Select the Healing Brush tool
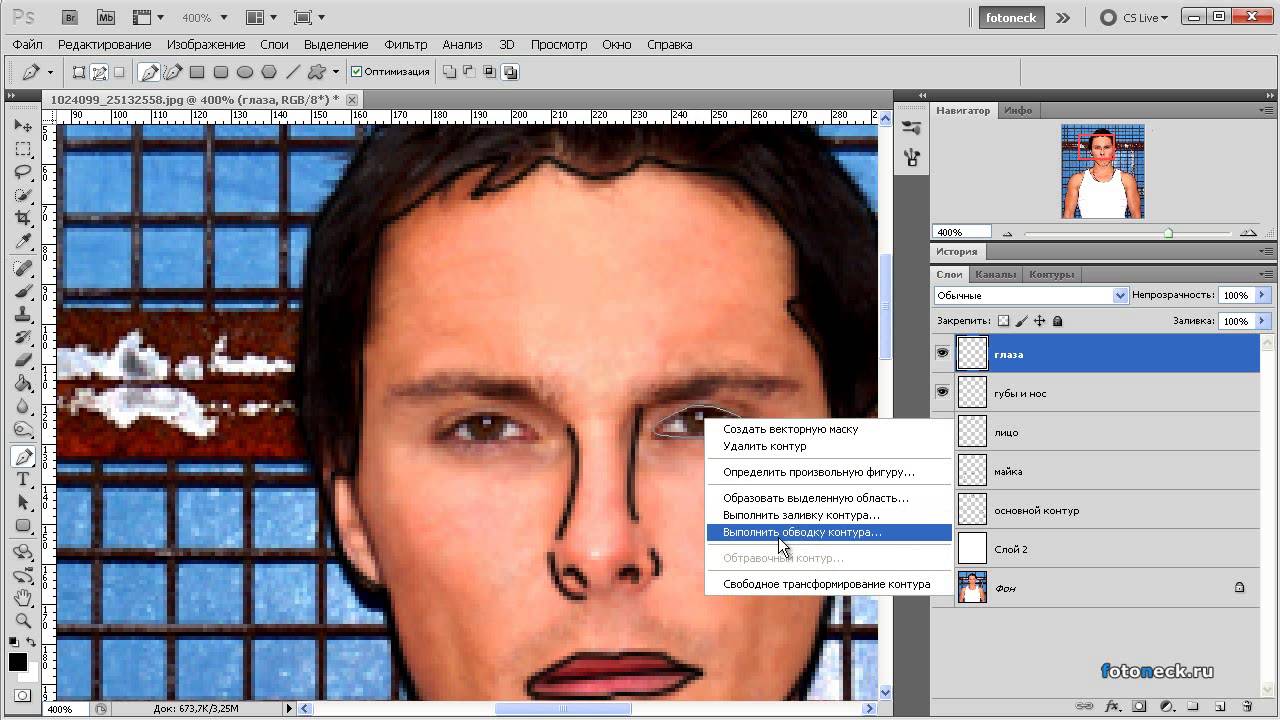Image resolution: width=1280 pixels, height=720 pixels. pyautogui.click(x=22, y=269)
